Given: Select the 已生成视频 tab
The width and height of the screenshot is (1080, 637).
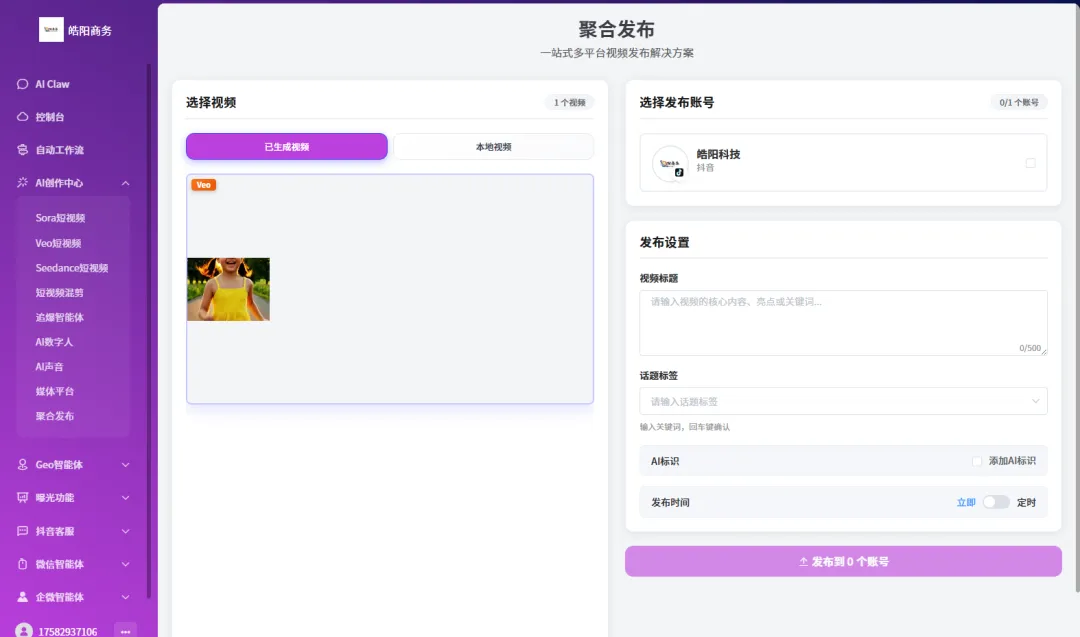Looking at the screenshot, I should tap(286, 146).
